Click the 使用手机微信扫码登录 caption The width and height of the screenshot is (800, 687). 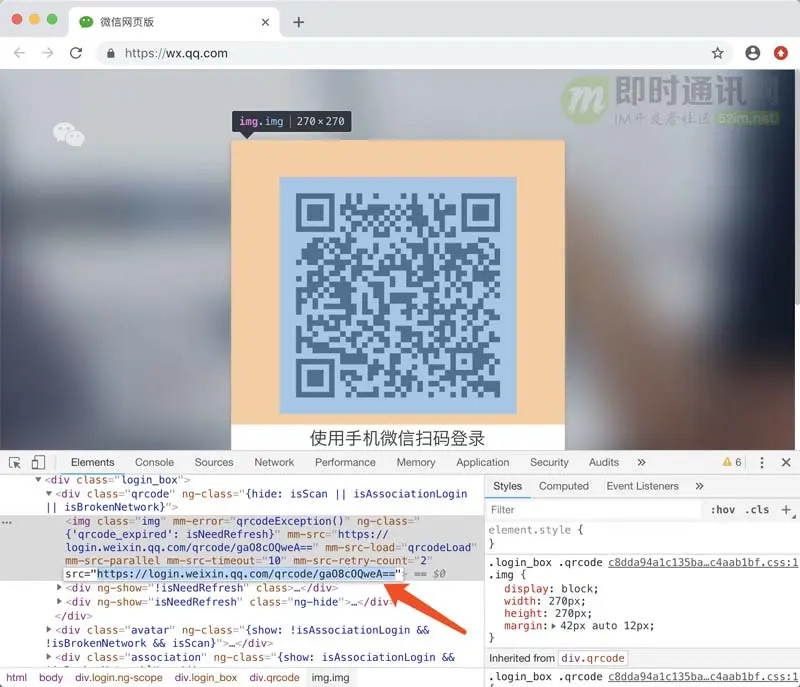point(397,438)
